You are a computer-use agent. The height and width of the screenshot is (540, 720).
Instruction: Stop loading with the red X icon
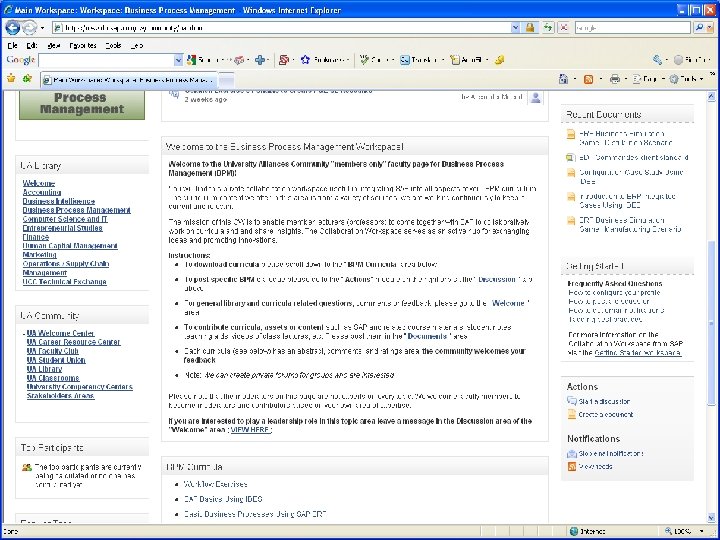coord(563,28)
